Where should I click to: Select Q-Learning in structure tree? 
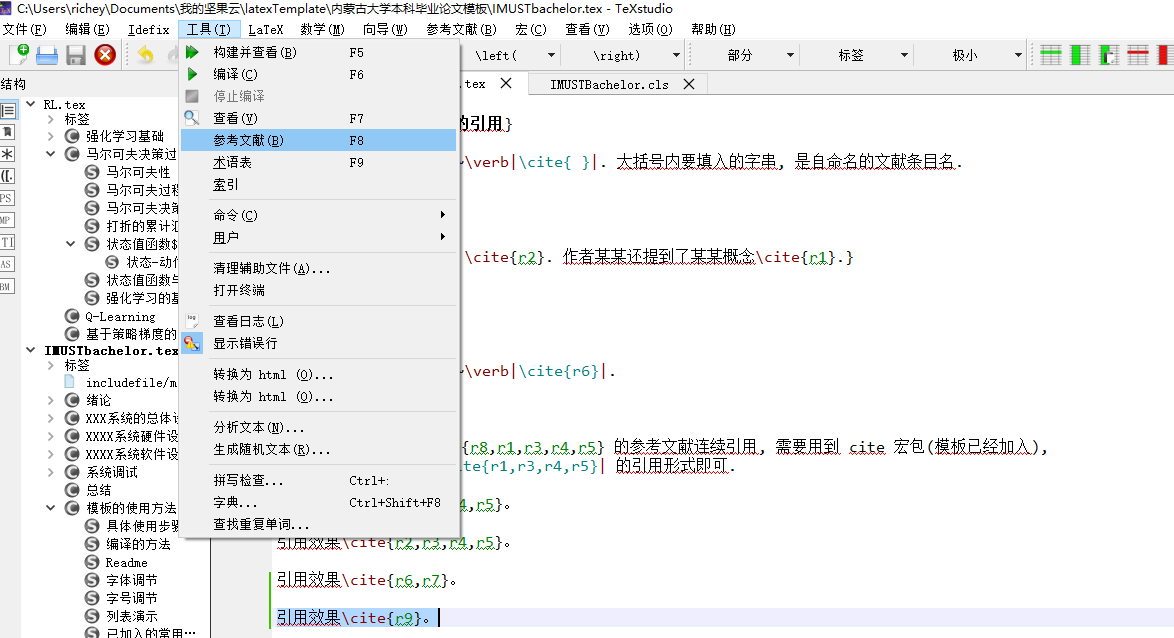pos(120,317)
